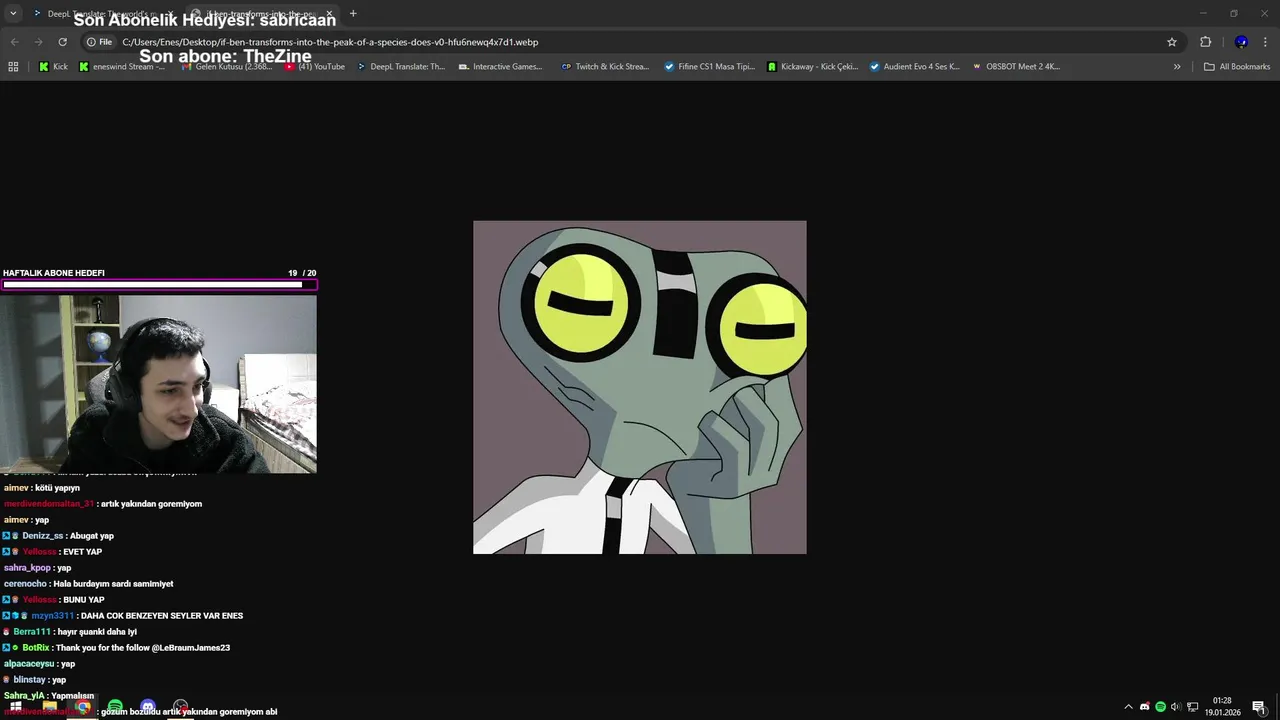
Task: Reload the page with refresh icon
Action: 62,42
